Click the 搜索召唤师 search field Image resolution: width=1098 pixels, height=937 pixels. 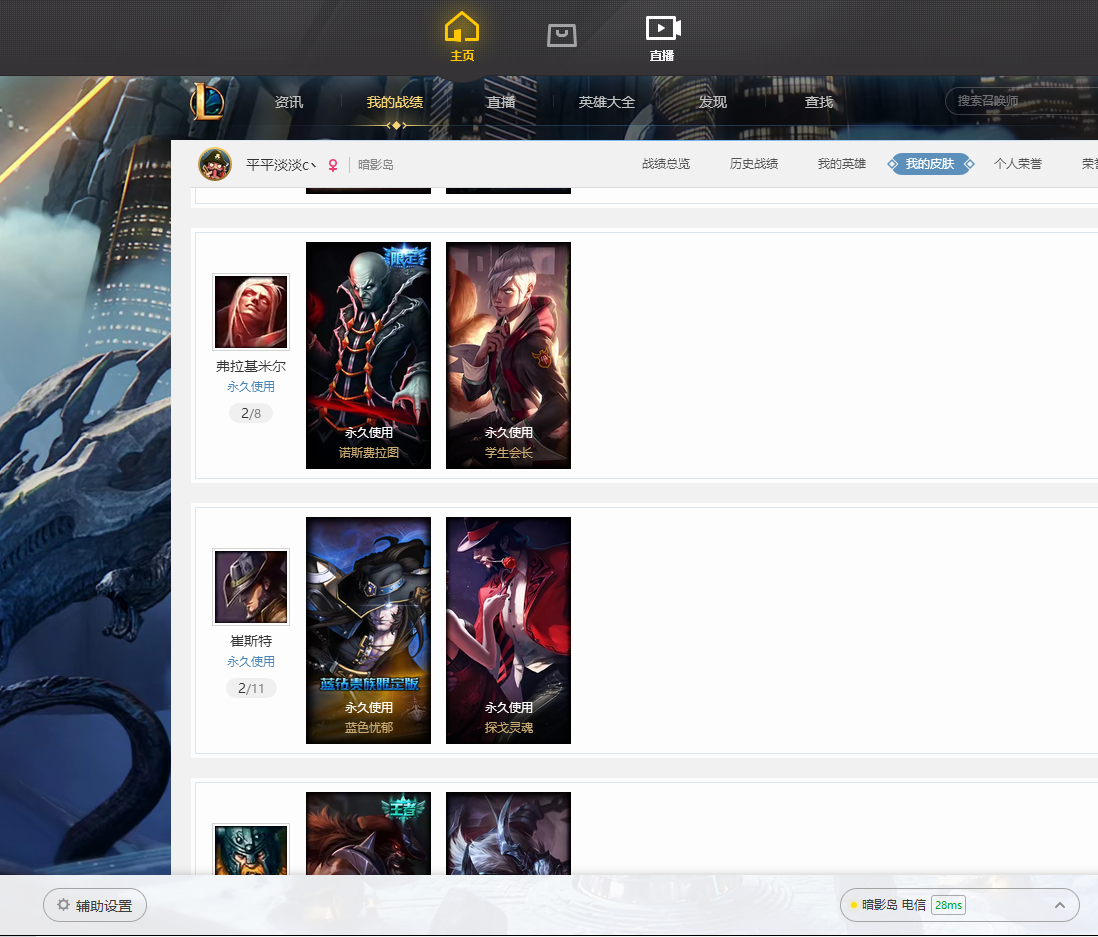click(1021, 101)
